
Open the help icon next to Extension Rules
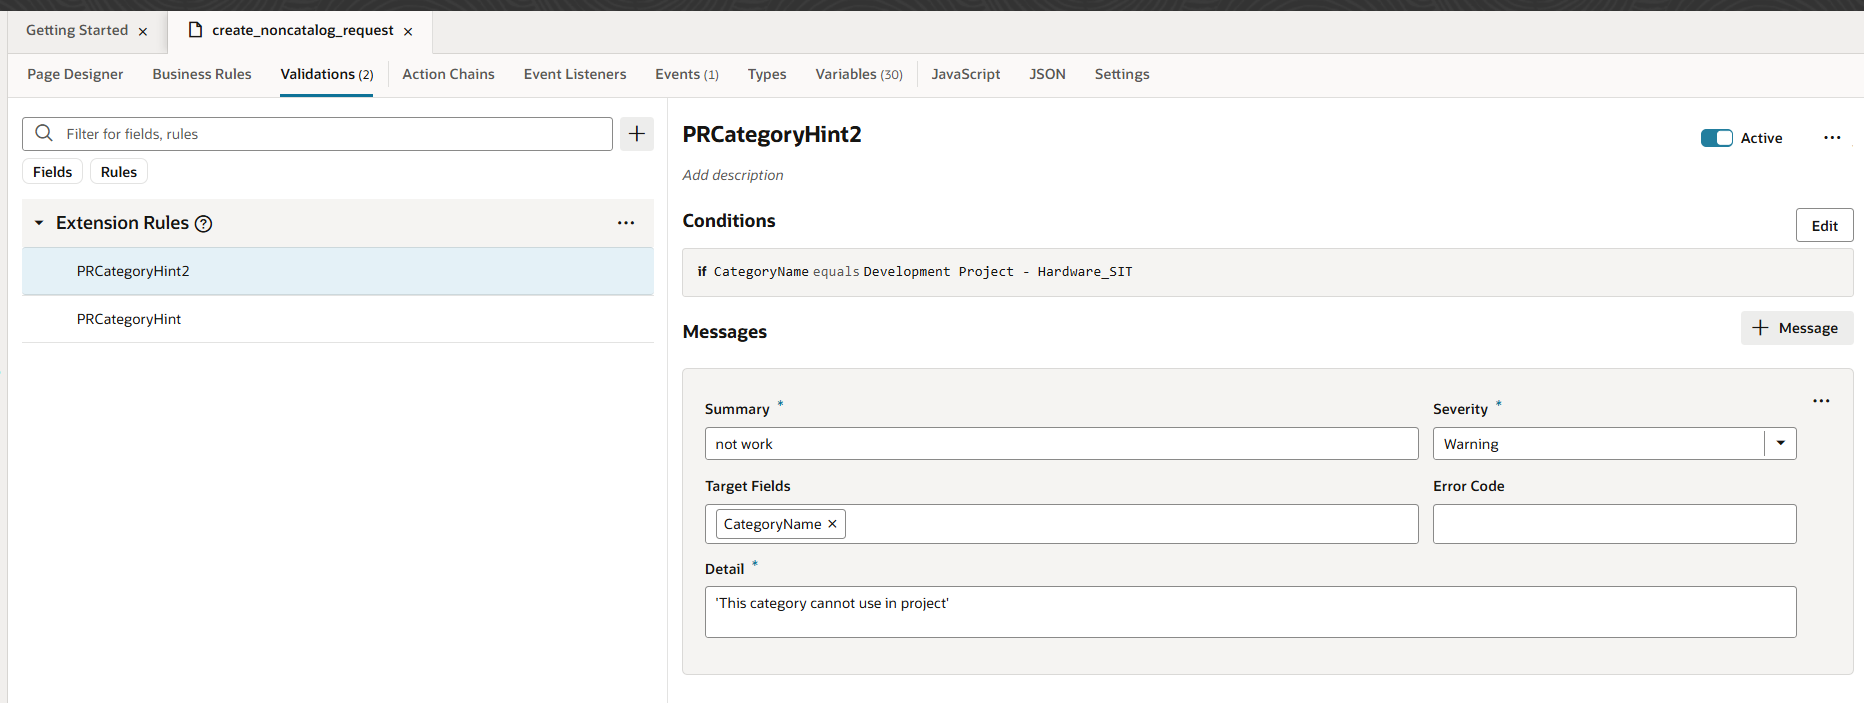pos(203,224)
